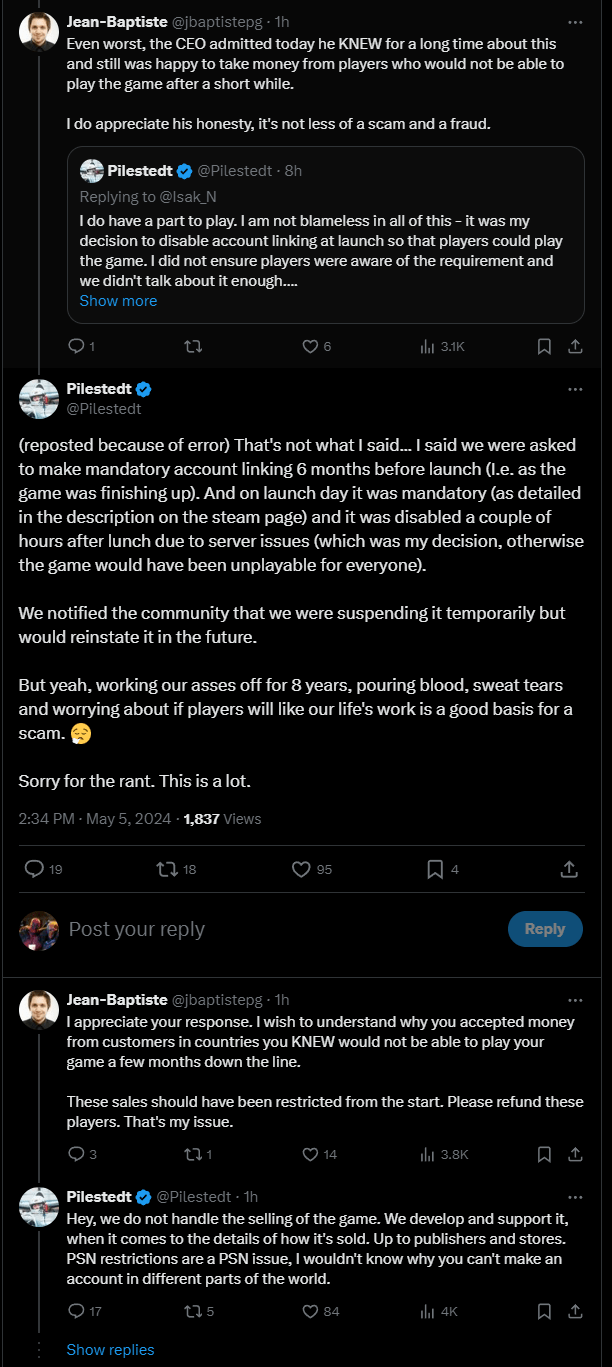This screenshot has height=1367, width=612.
Task: Like the main Pilestedt tweet with 95 likes
Action: coord(301,869)
